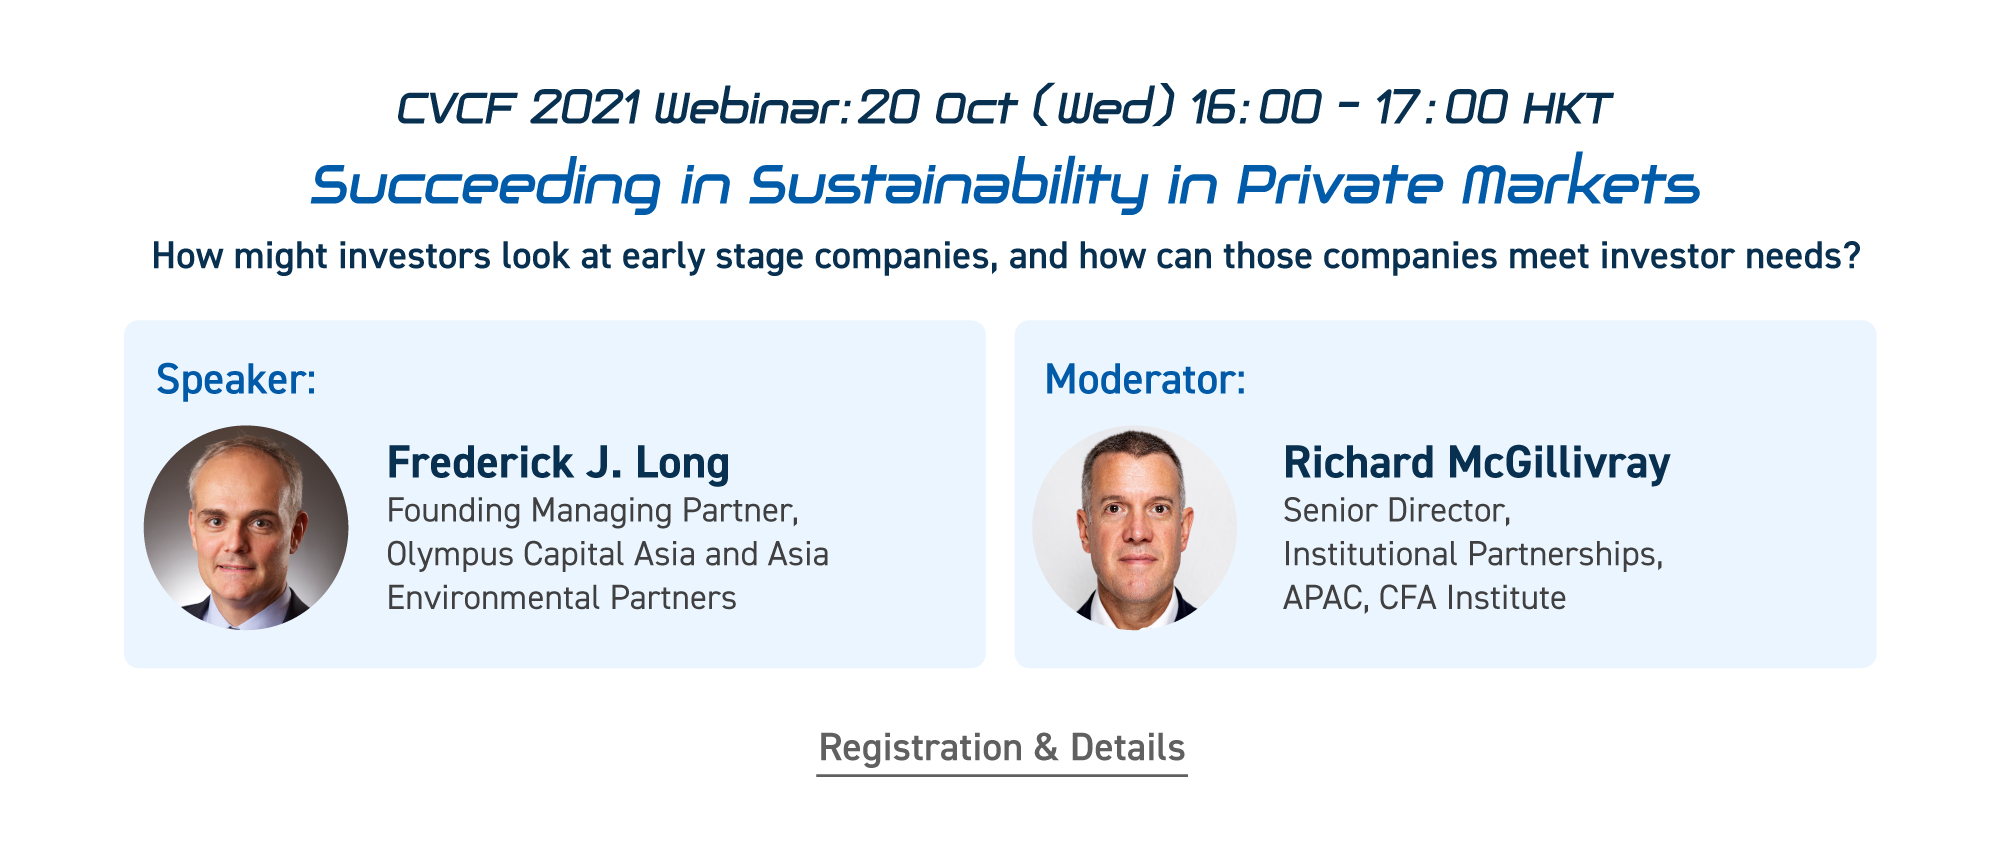
Task: Select the name Richard McGillivray
Action: pyautogui.click(x=1476, y=463)
